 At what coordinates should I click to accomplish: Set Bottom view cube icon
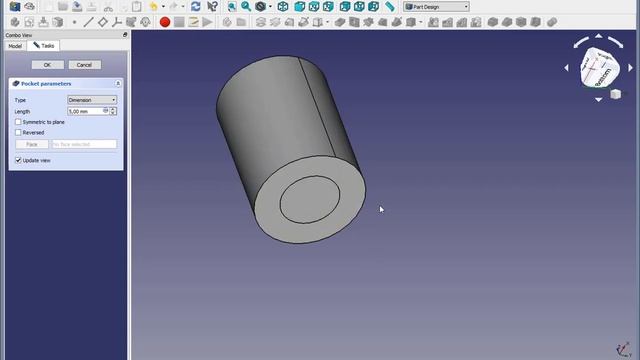pyautogui.click(x=359, y=7)
